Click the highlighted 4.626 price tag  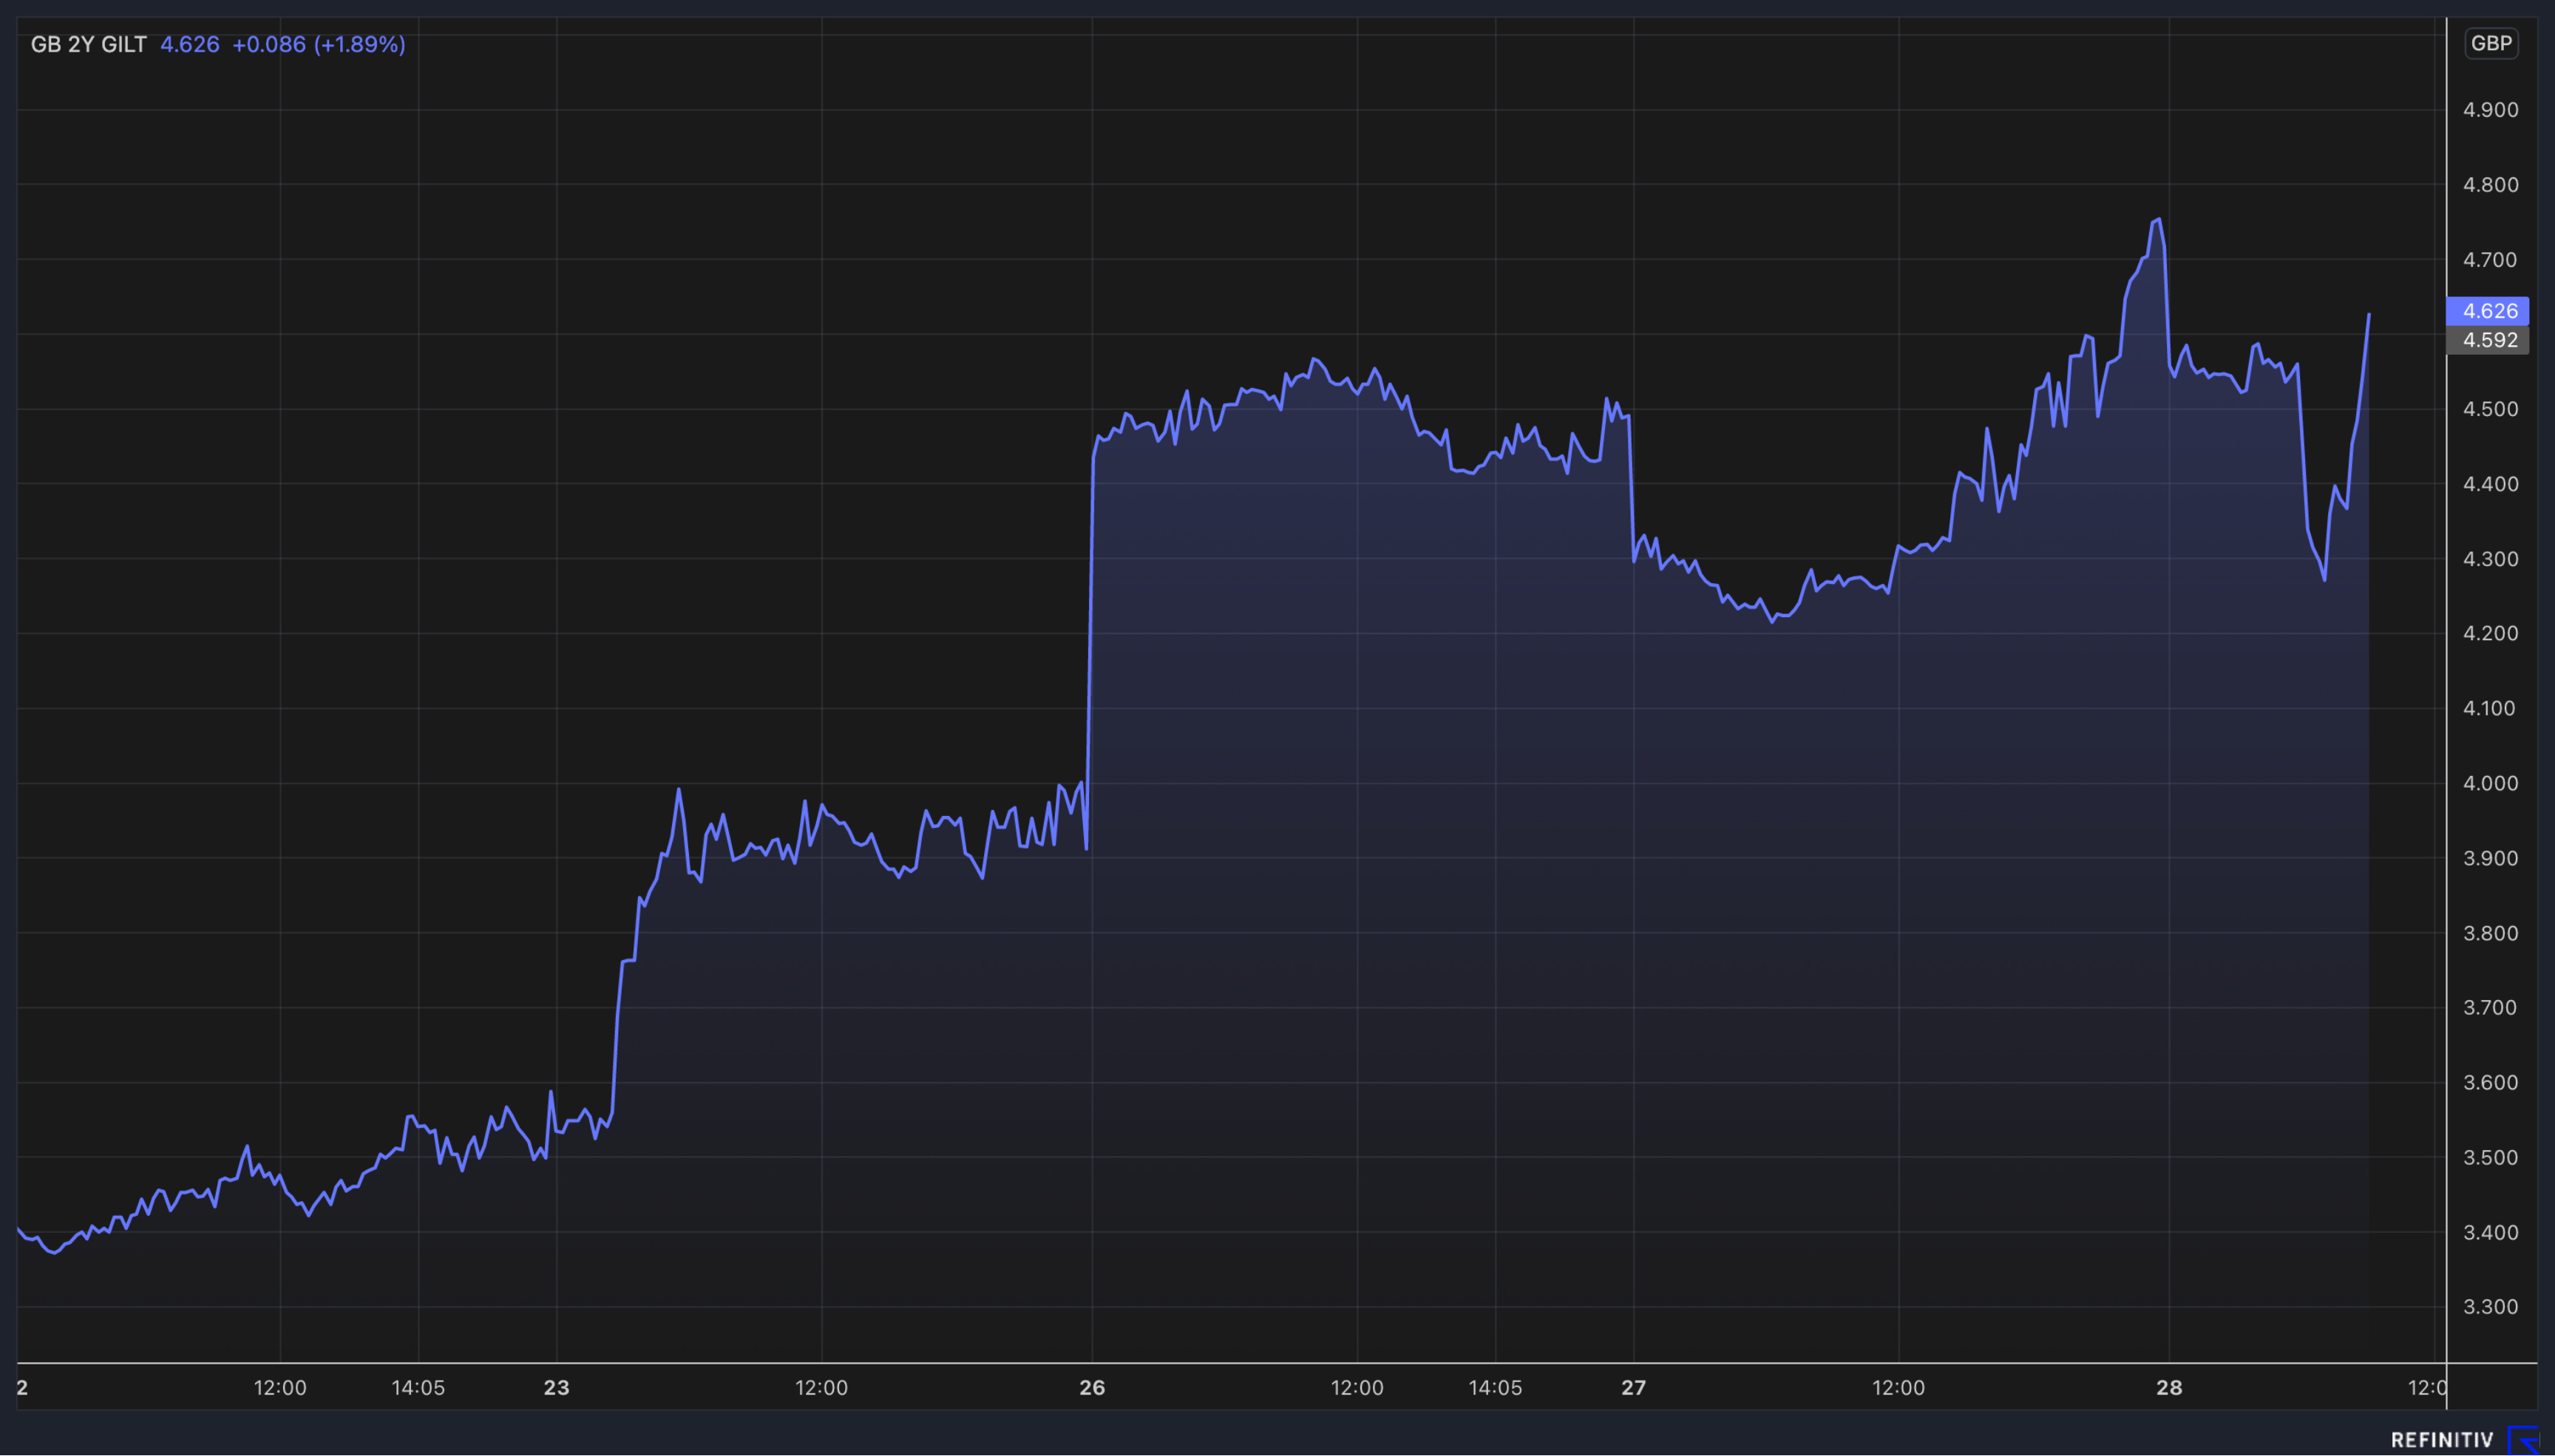(2488, 311)
